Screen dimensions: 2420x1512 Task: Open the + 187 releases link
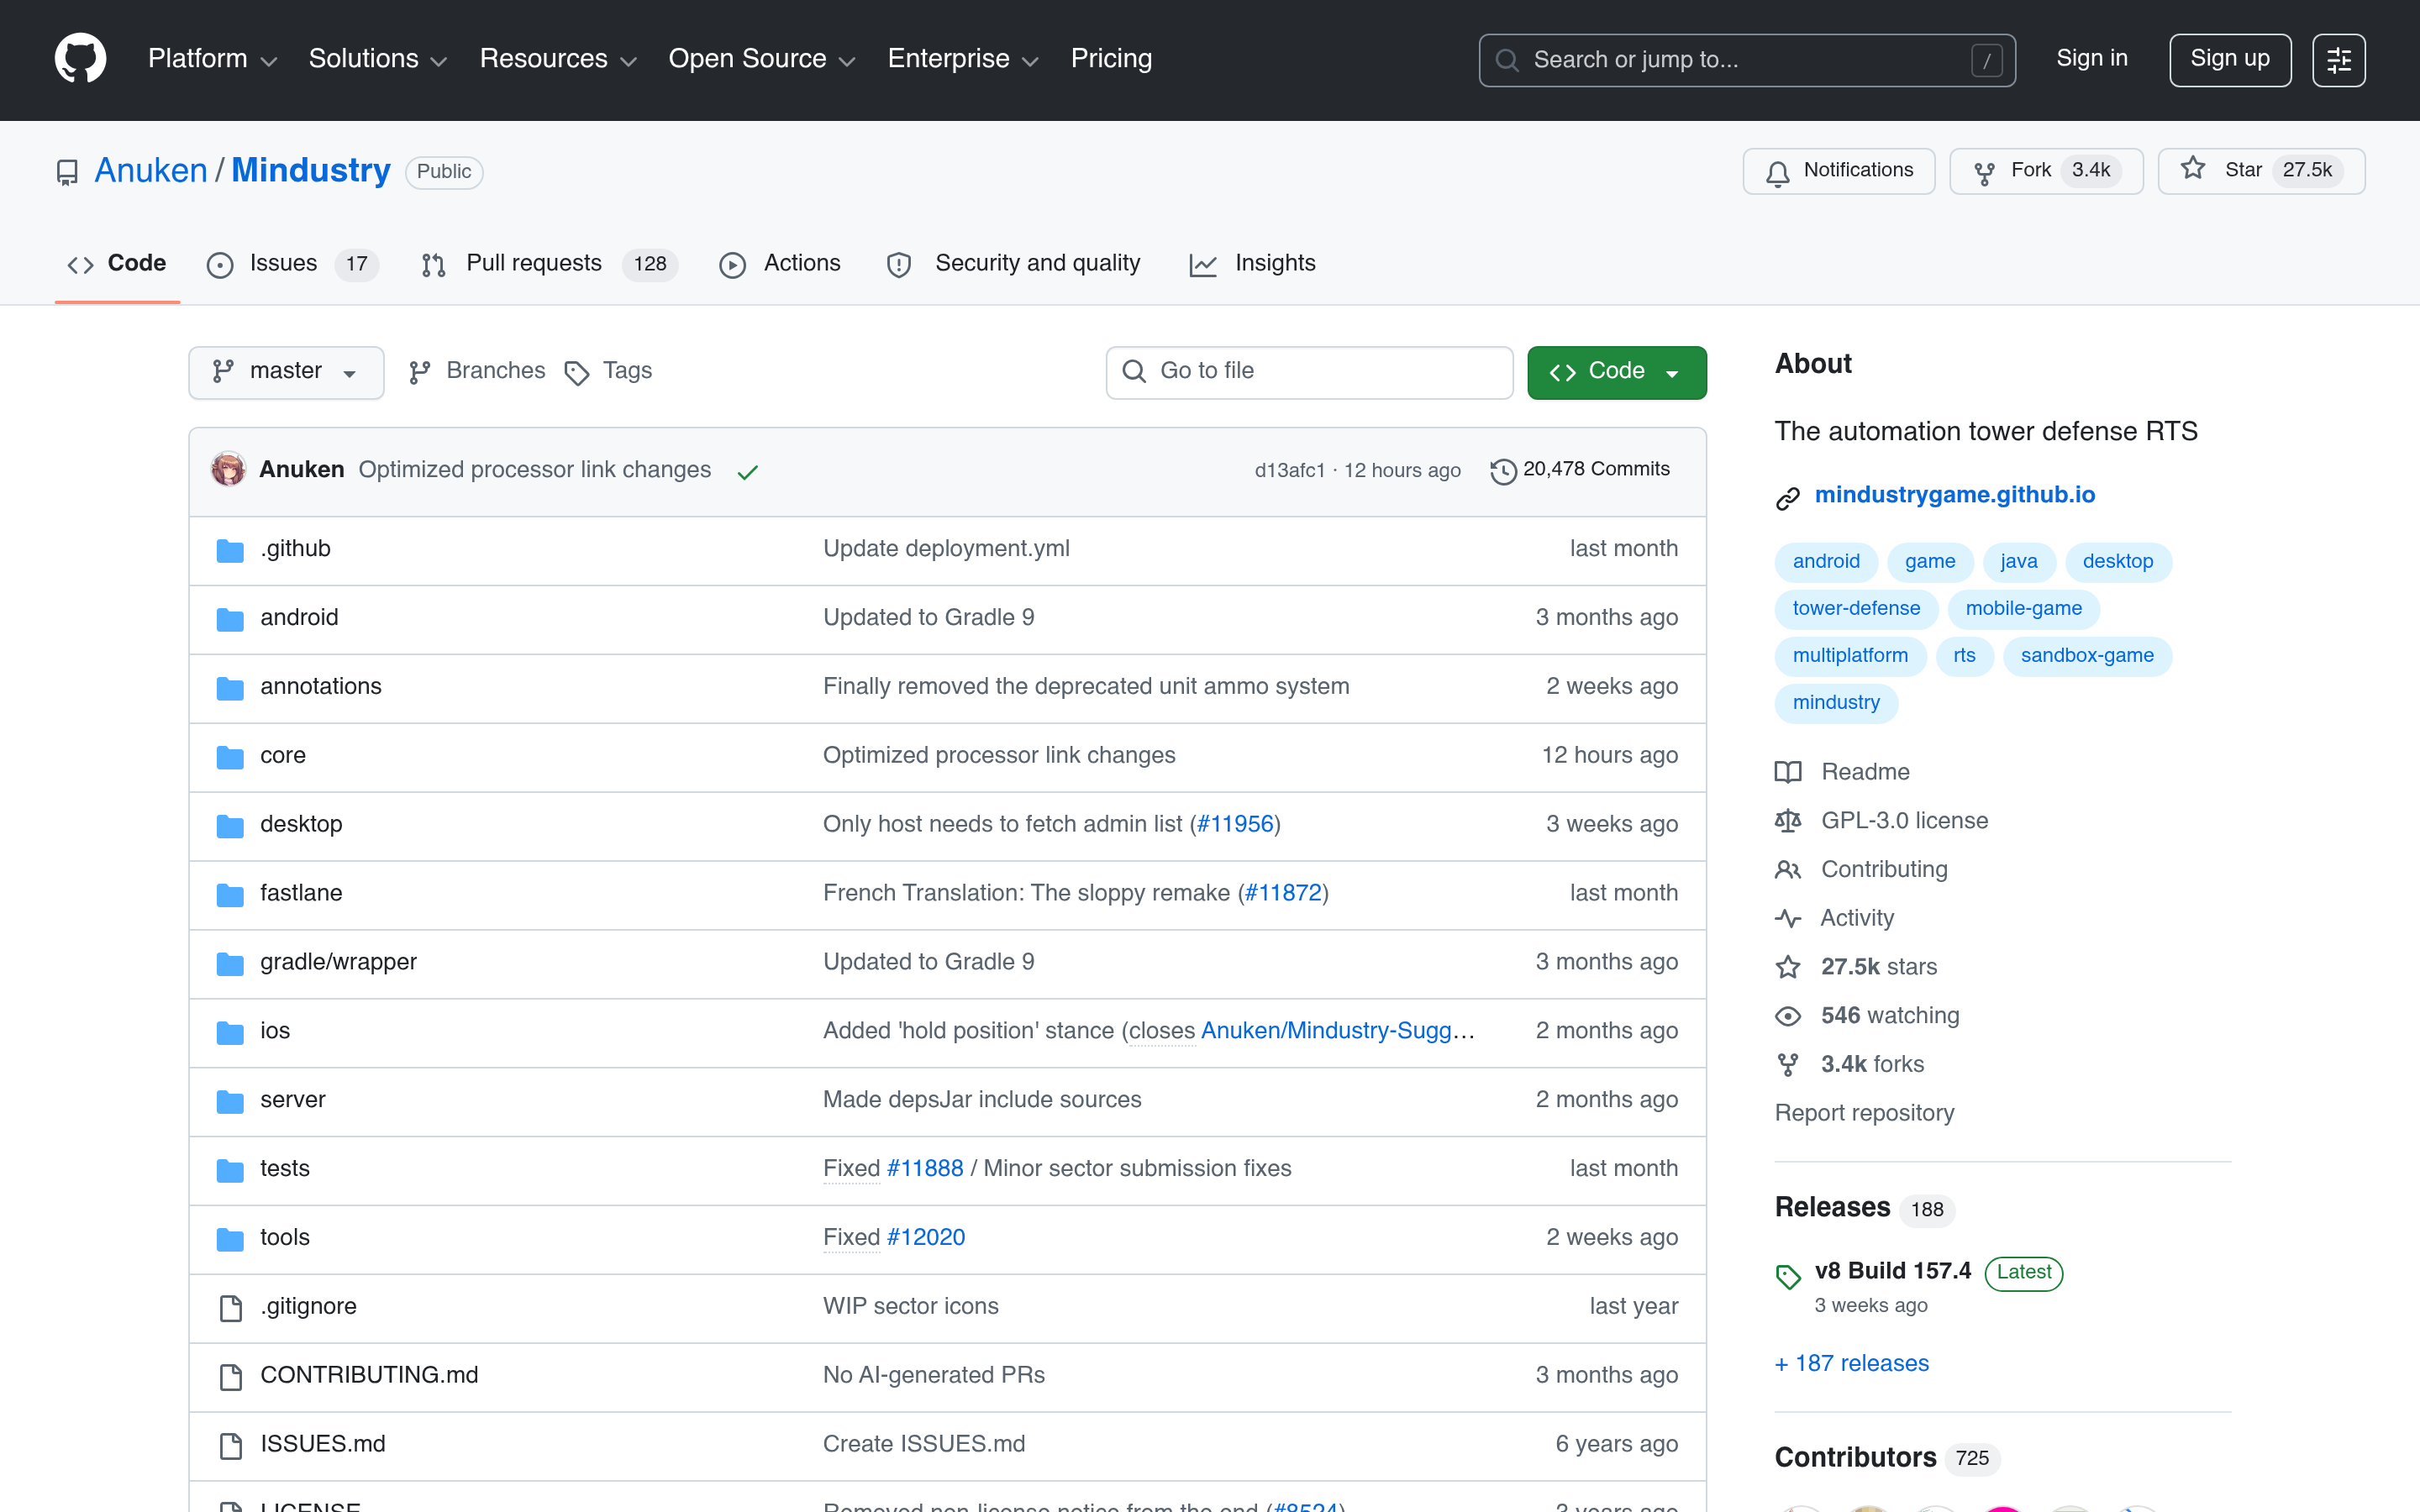(x=1851, y=1364)
